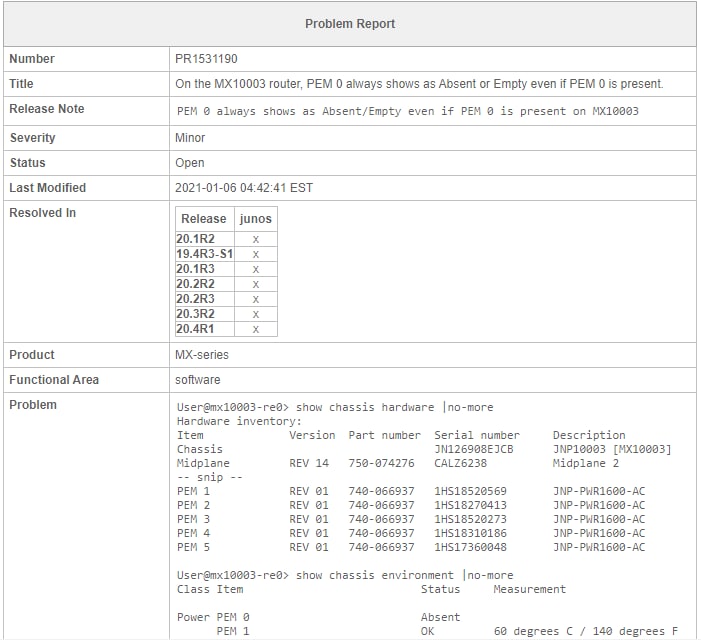Image resolution: width=701 pixels, height=640 pixels.
Task: Select the Minor severity value
Action: point(190,138)
